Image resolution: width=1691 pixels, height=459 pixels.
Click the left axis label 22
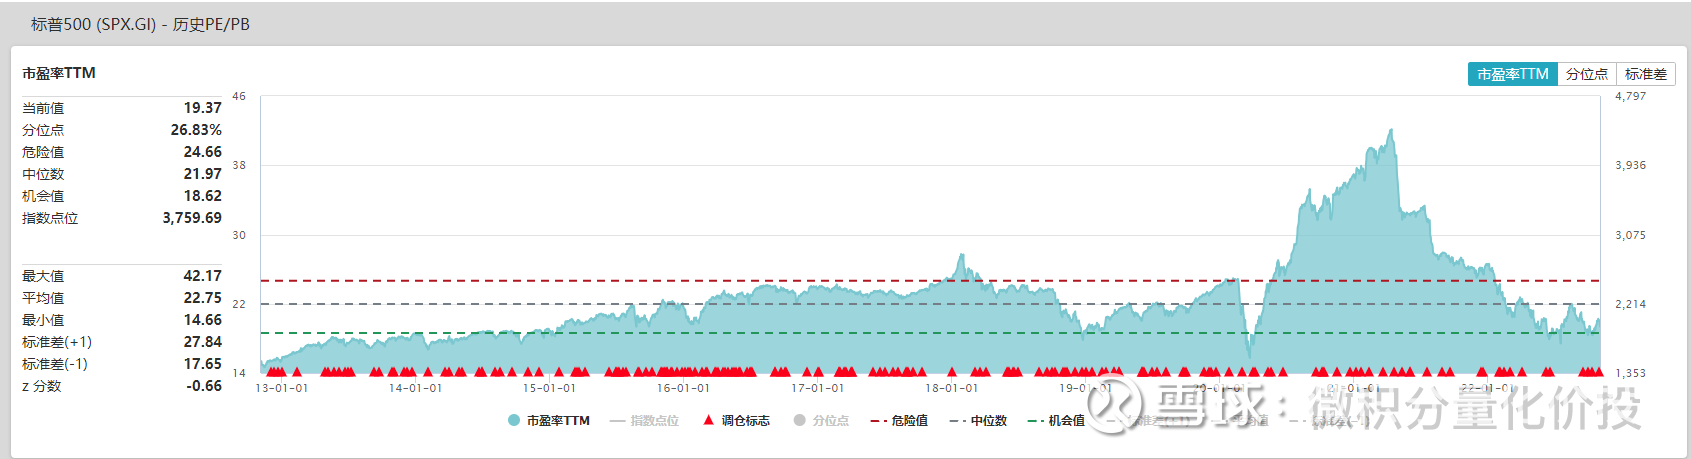click(239, 304)
